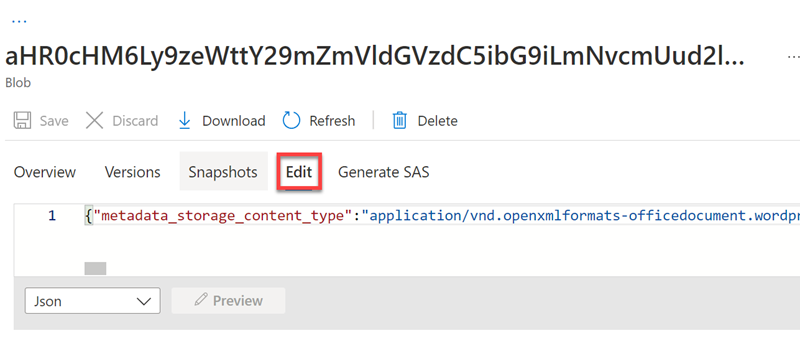Open the Versions tab
The width and height of the screenshot is (800, 361).
click(133, 172)
